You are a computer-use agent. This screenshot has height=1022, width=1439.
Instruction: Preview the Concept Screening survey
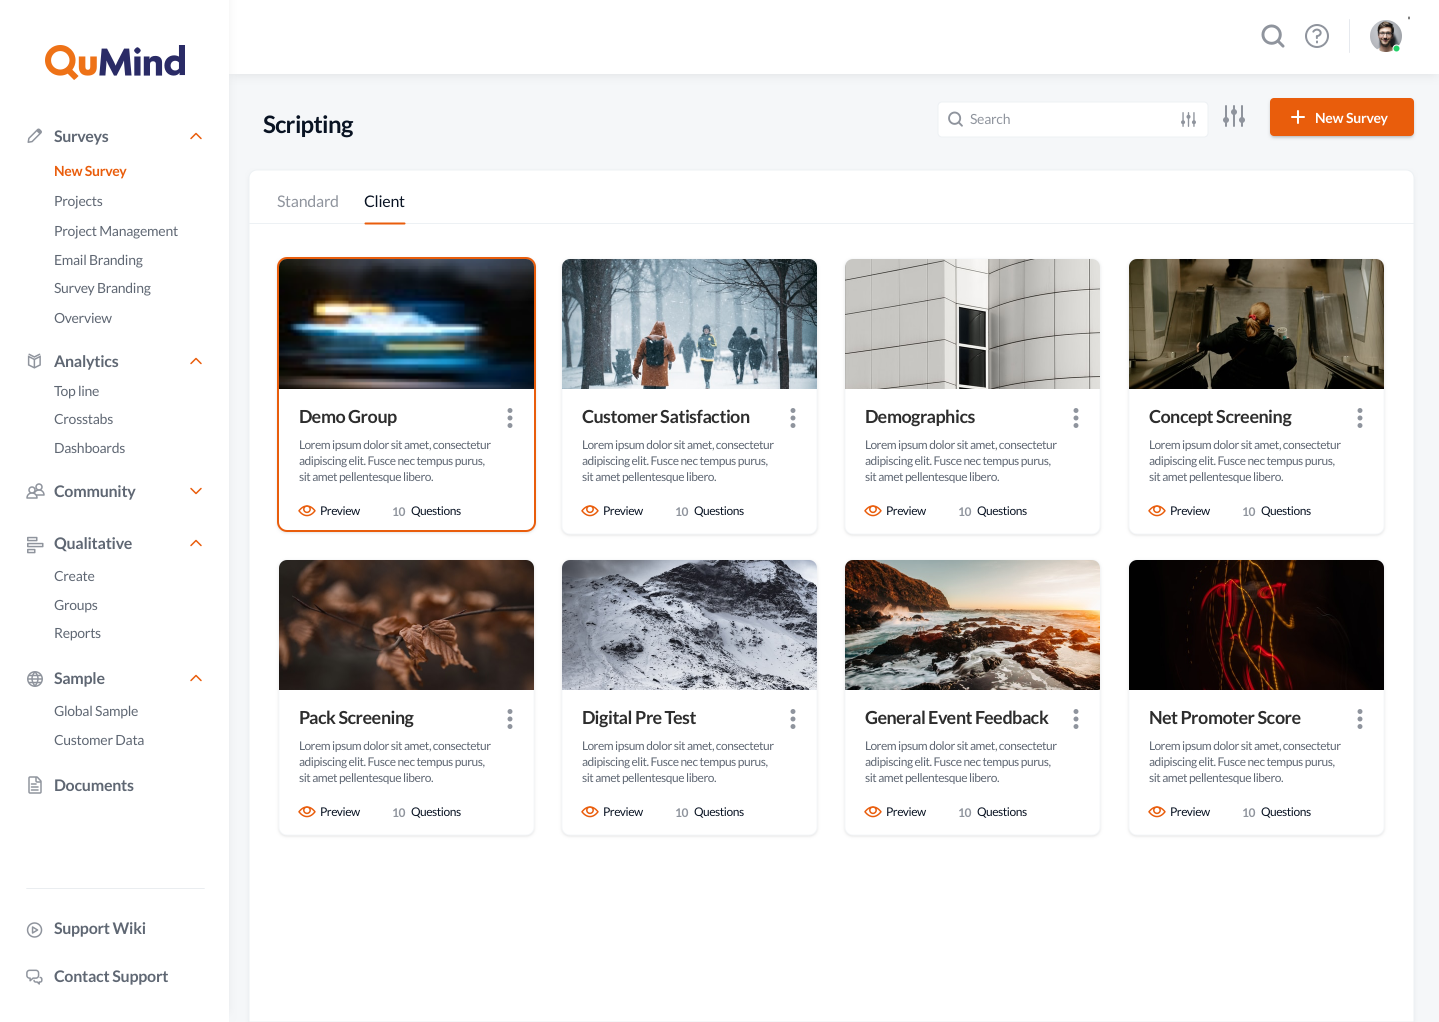pos(1179,511)
